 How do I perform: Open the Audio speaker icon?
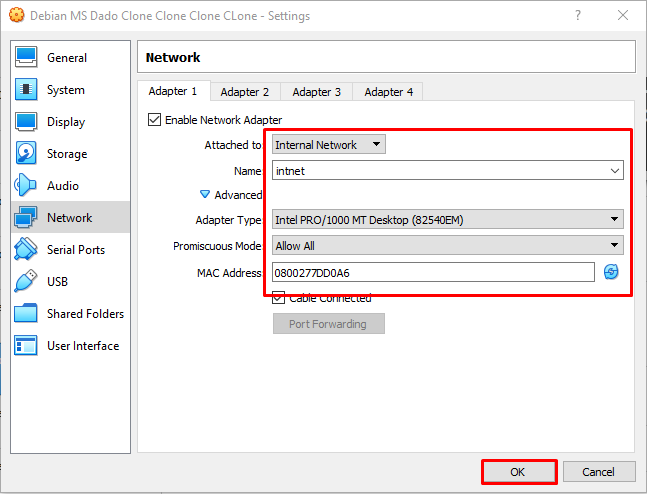point(26,185)
